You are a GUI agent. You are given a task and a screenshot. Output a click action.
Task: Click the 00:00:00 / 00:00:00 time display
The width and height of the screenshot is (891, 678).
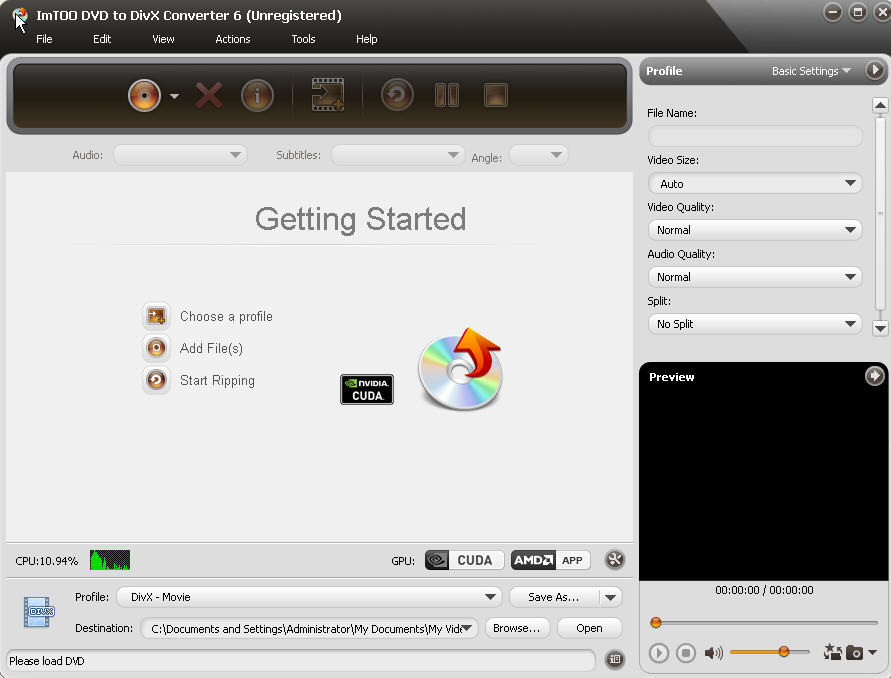click(x=764, y=590)
